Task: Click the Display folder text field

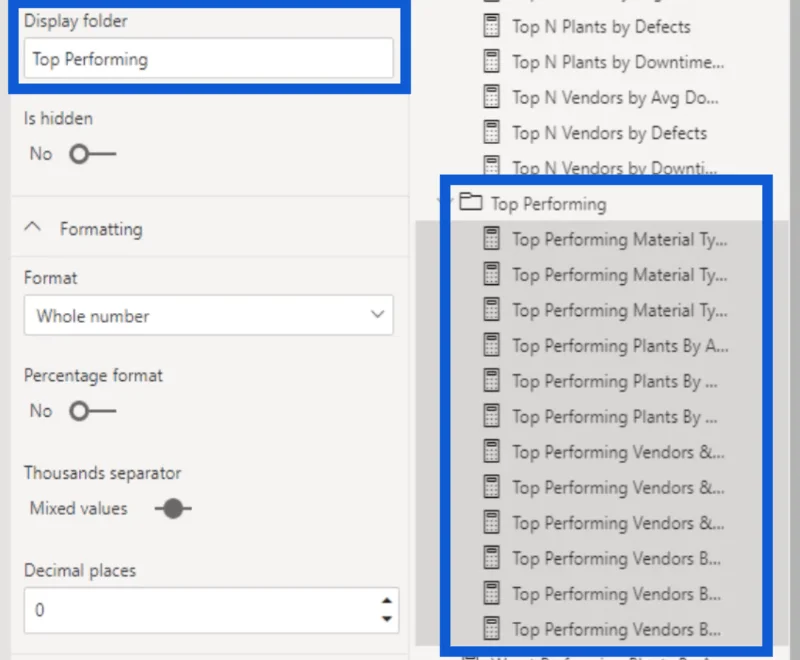Action: tap(208, 59)
